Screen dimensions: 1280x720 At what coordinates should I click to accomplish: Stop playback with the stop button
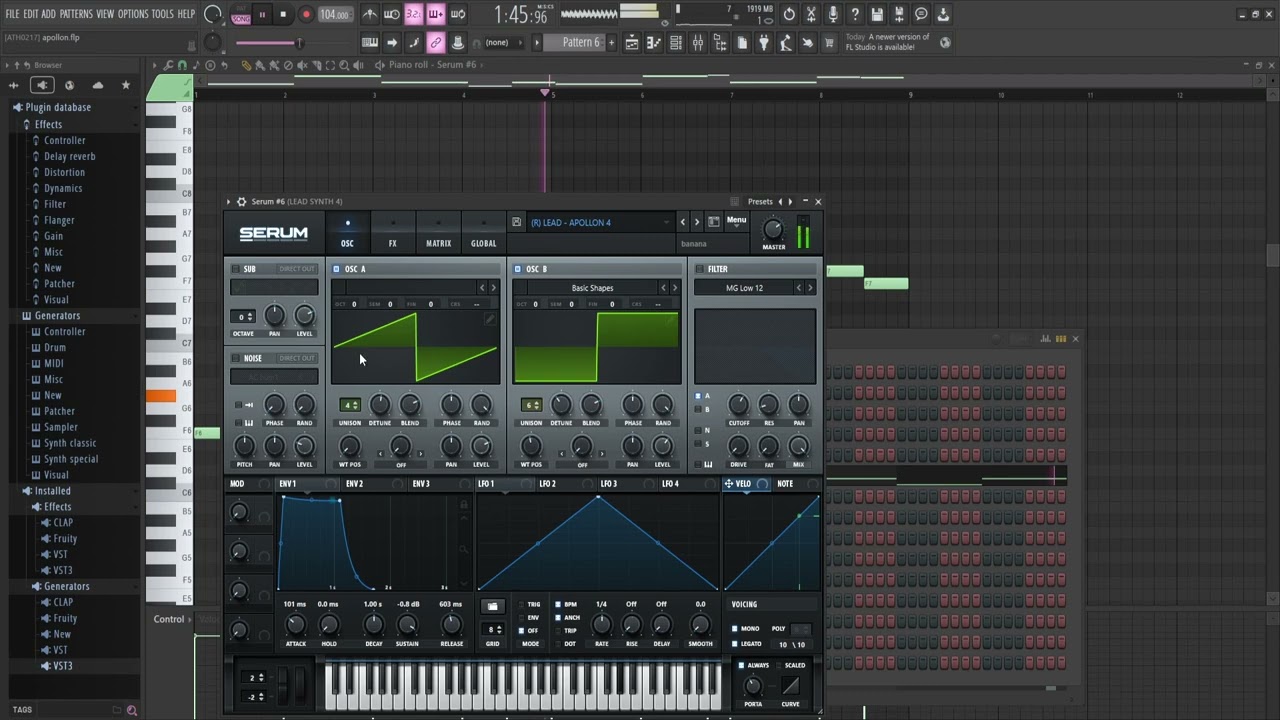click(x=283, y=14)
